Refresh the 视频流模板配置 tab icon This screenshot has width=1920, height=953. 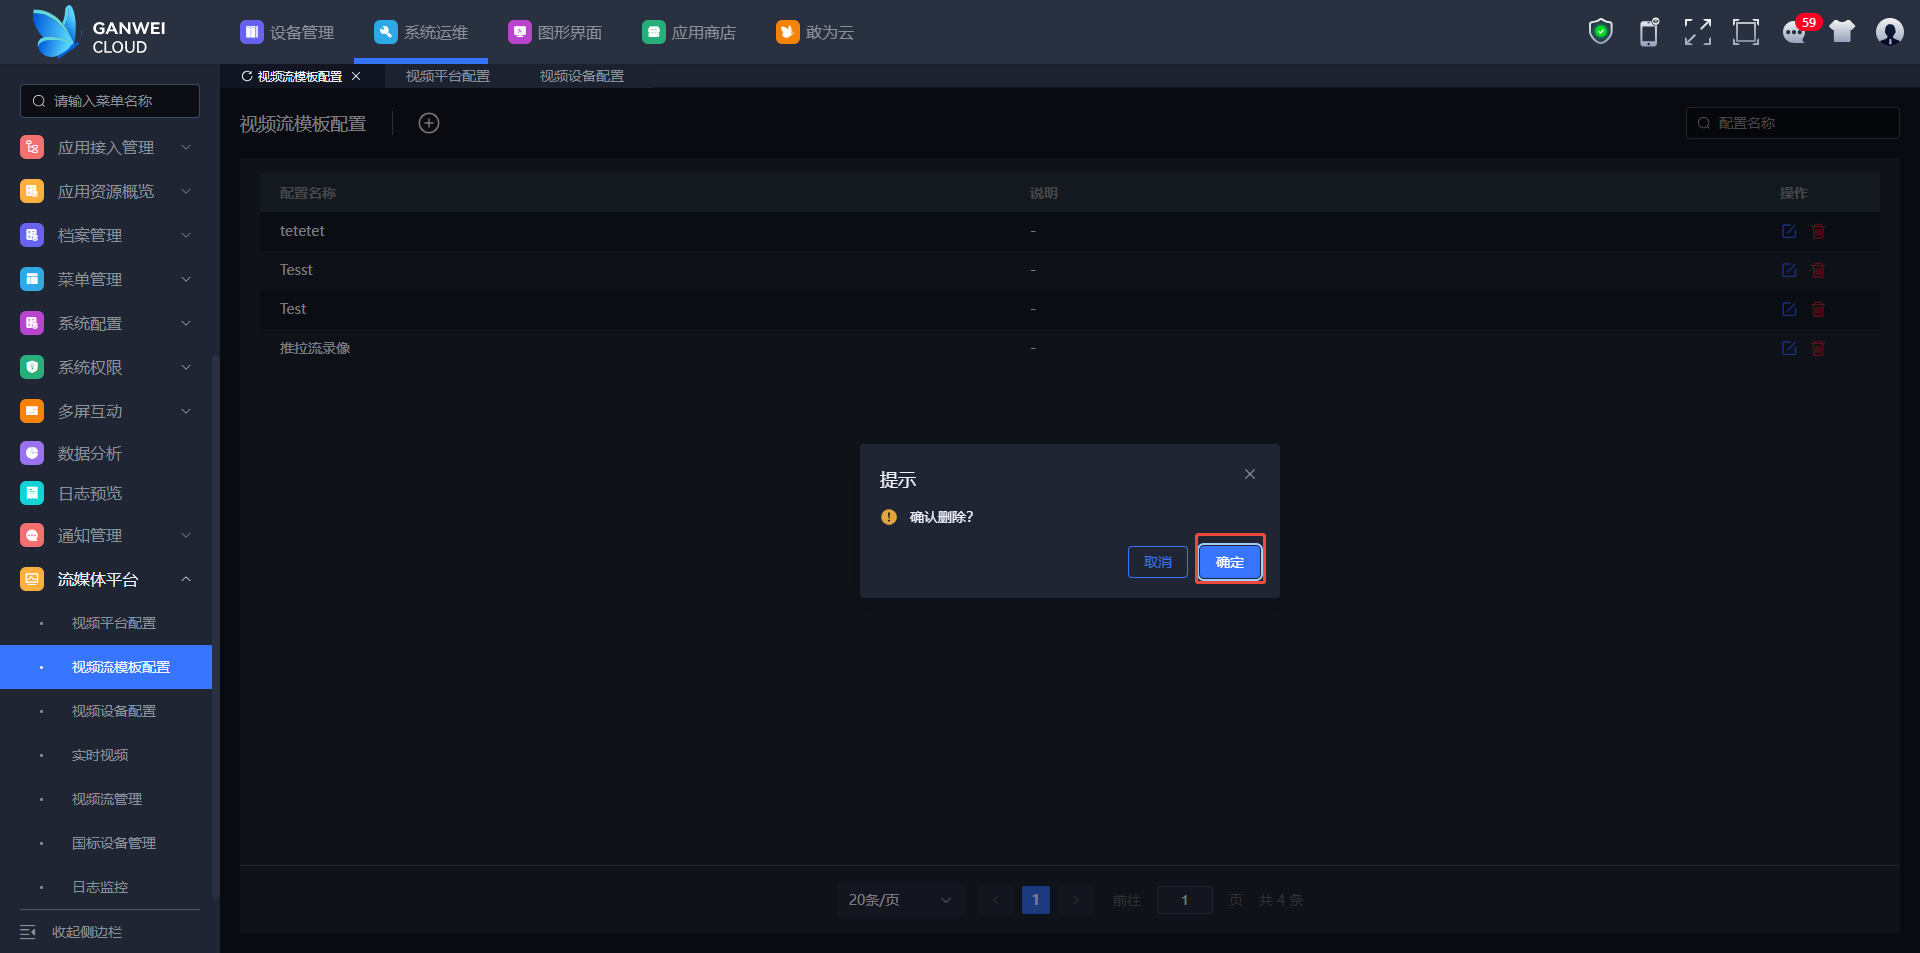(246, 76)
